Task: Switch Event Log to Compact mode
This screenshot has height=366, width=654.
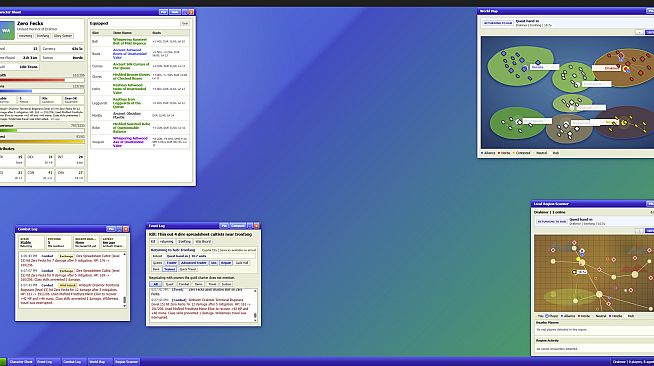Action: coord(238,226)
